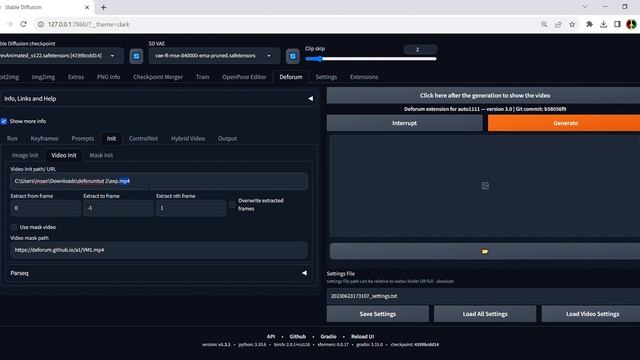Screen dimensions: 640x360
Task: Select the Deforum tab
Action: 291,77
